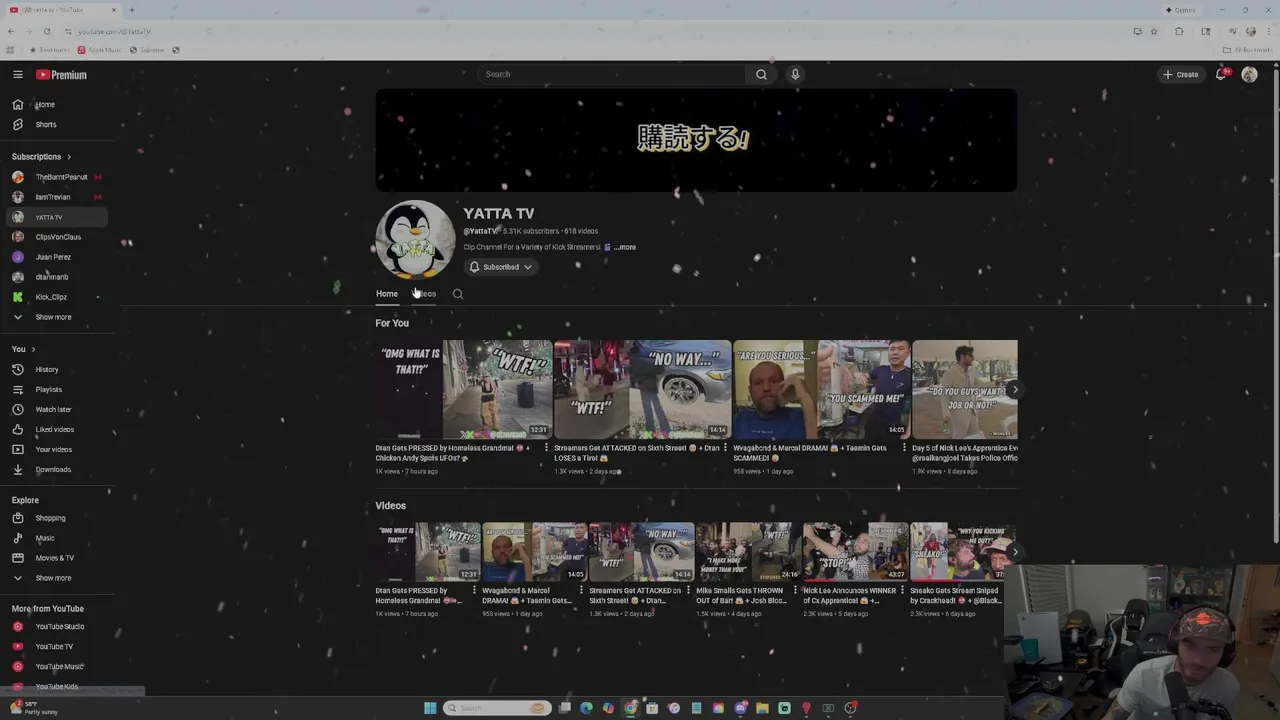This screenshot has width=1280, height=720.
Task: Open 'Mike Smalls Gets THROWN OUT' video title
Action: click(741, 595)
